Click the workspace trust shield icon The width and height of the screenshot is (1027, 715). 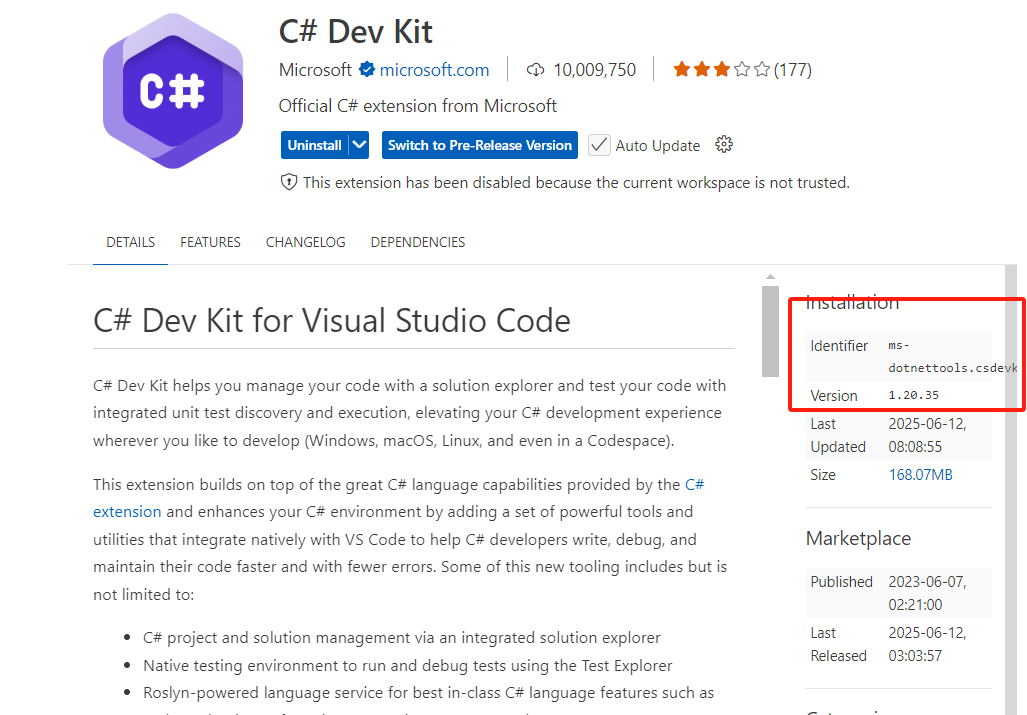pyautogui.click(x=289, y=182)
